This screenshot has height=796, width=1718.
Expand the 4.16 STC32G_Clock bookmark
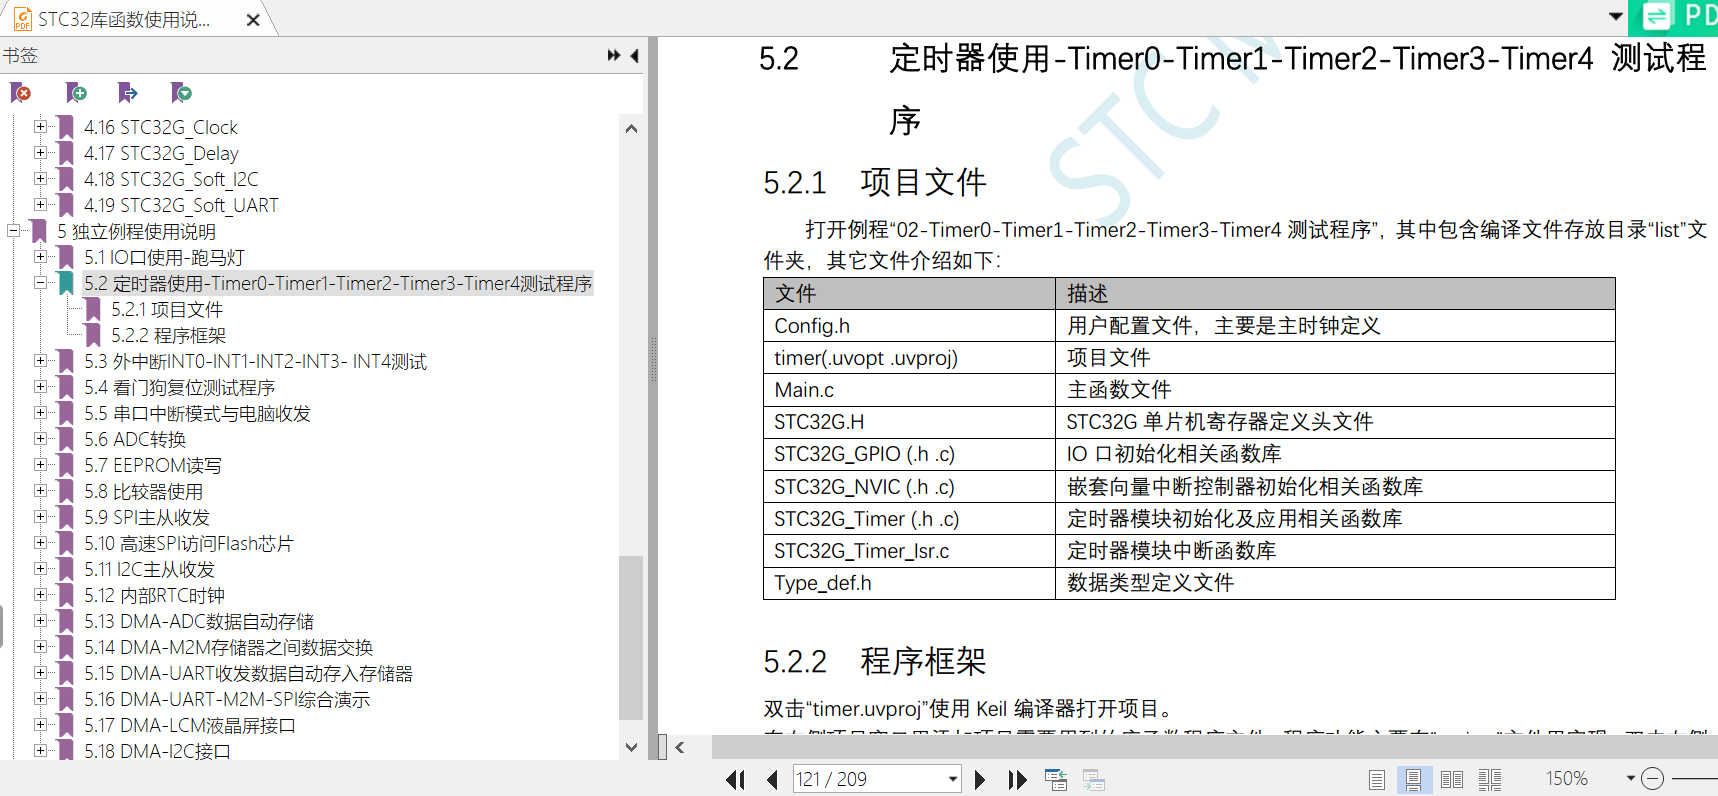[x=40, y=127]
